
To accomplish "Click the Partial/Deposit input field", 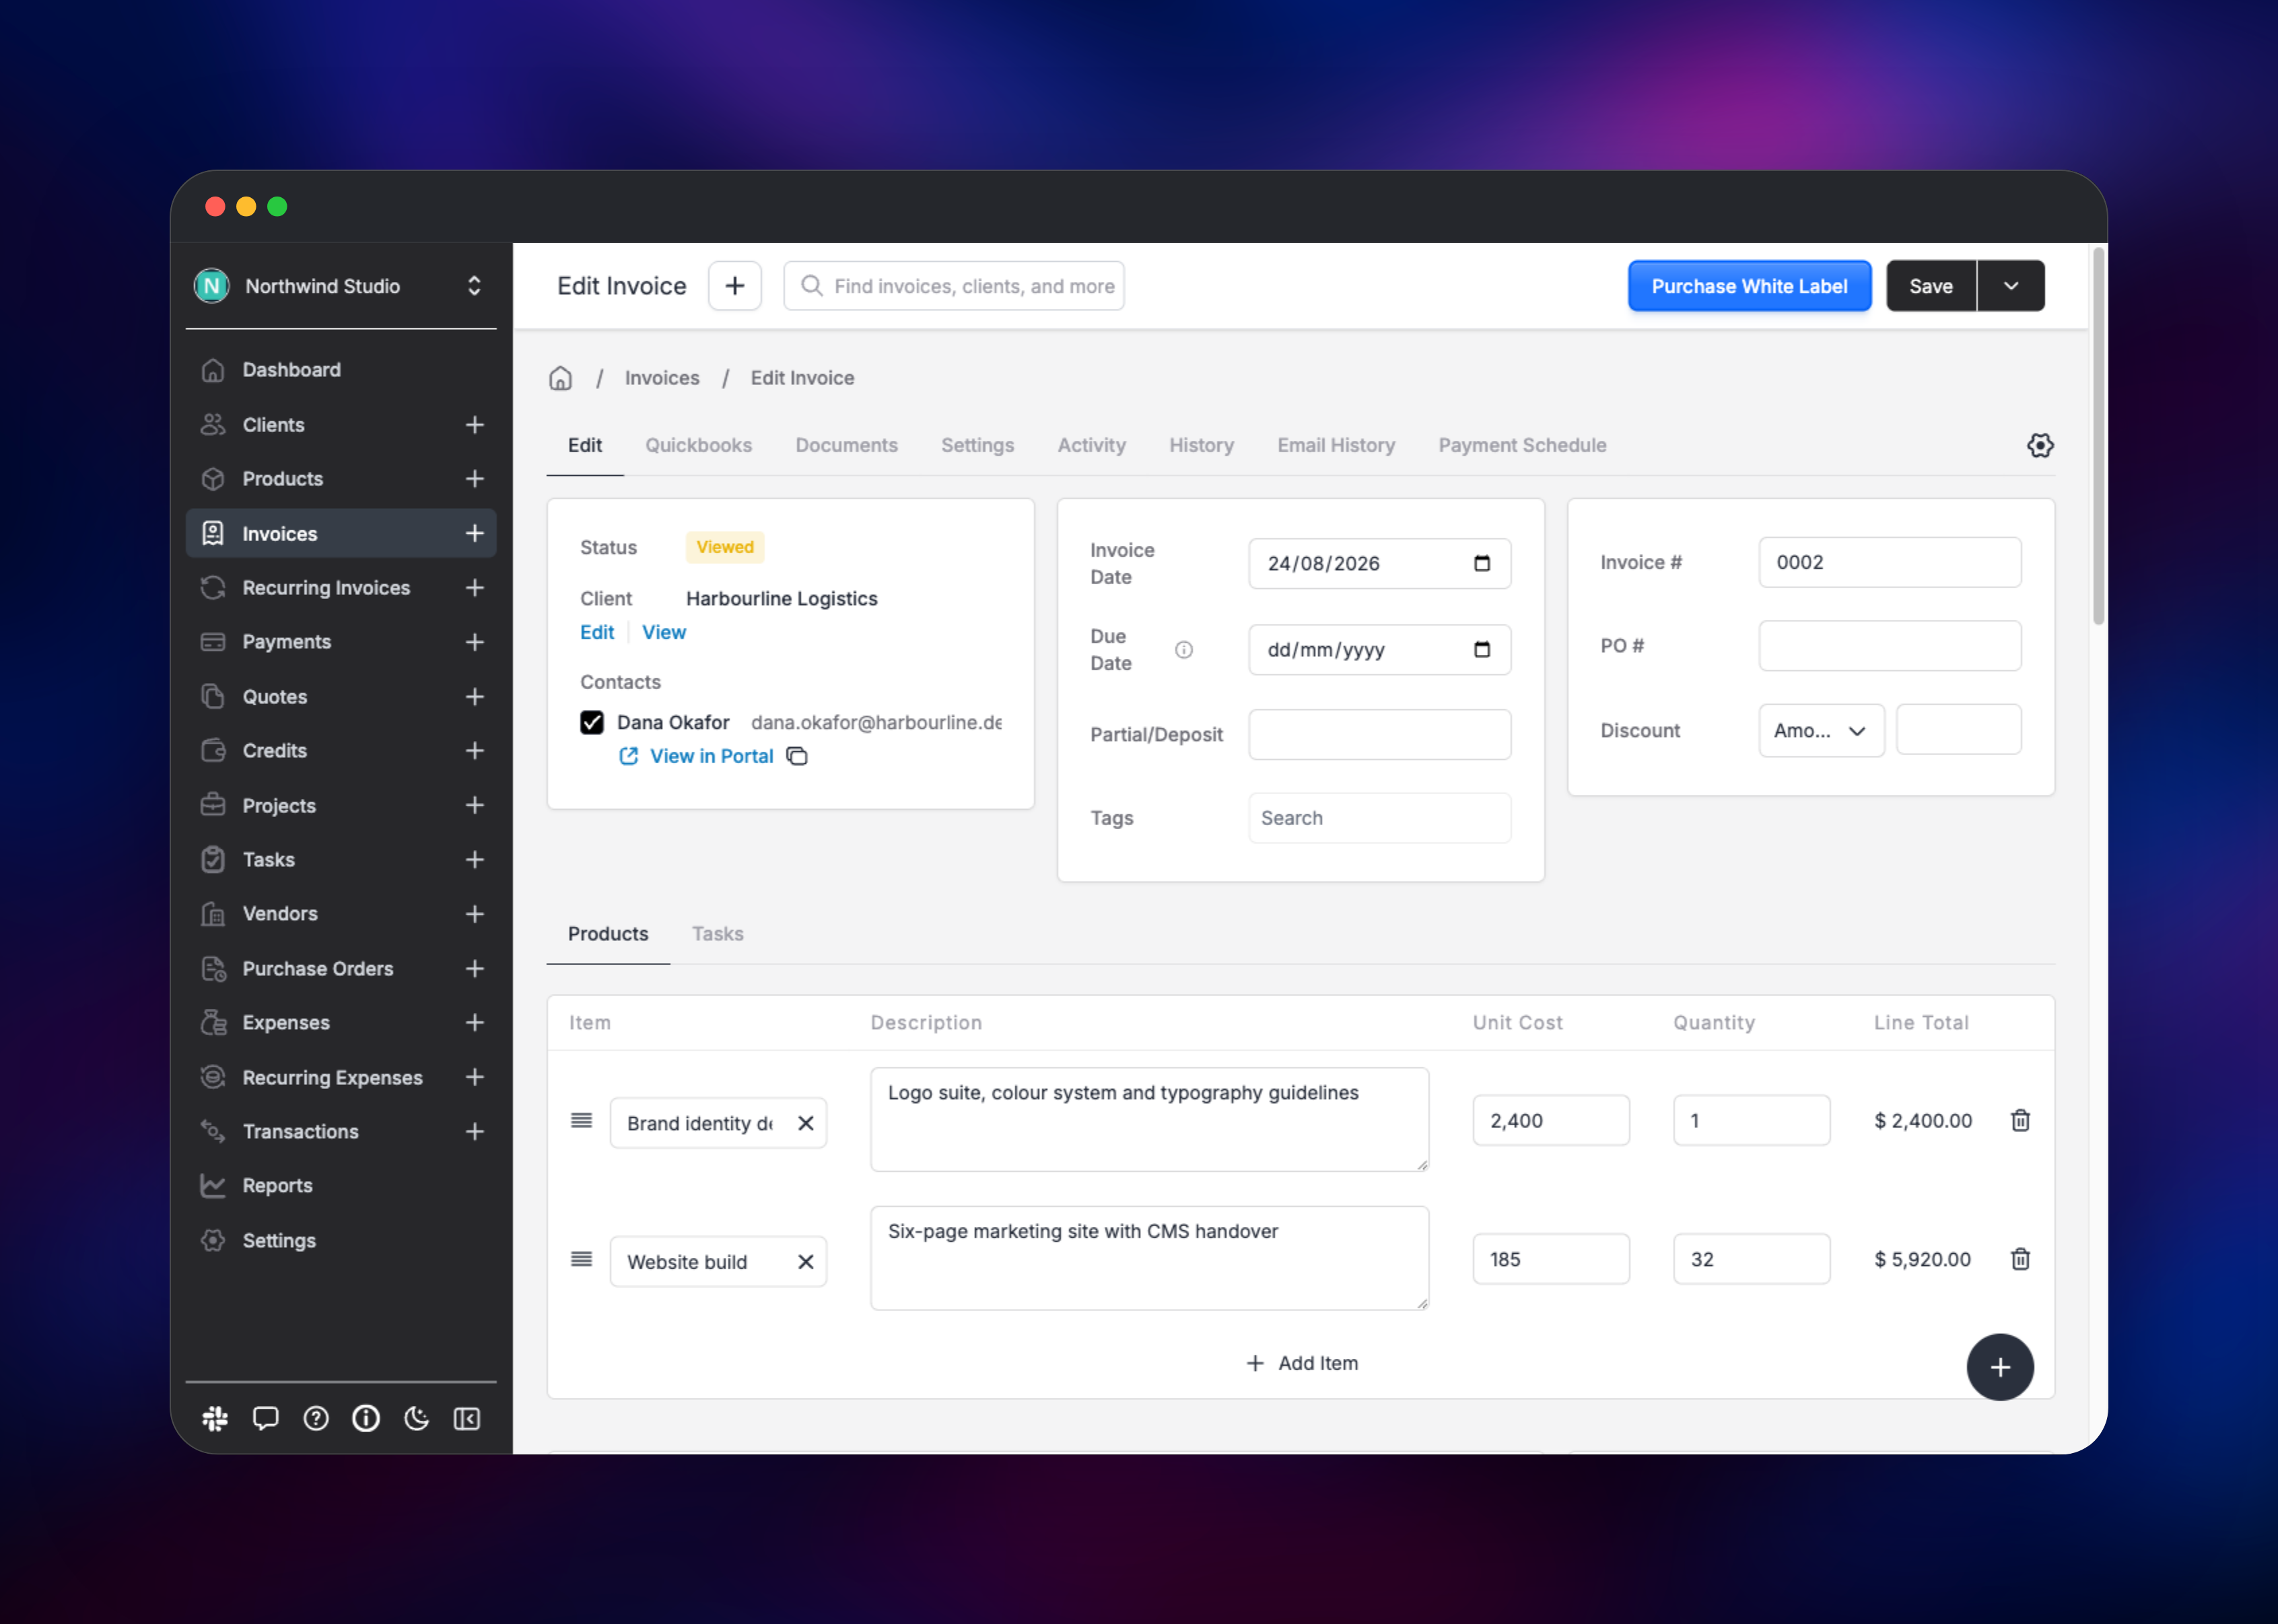I will (1379, 735).
